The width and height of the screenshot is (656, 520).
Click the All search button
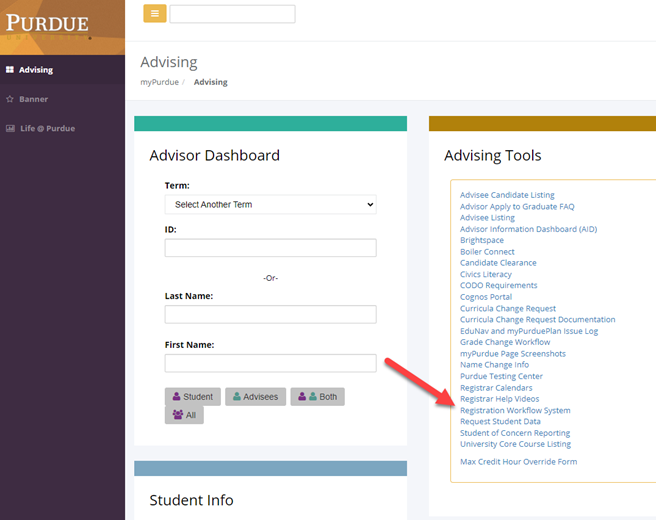point(184,415)
